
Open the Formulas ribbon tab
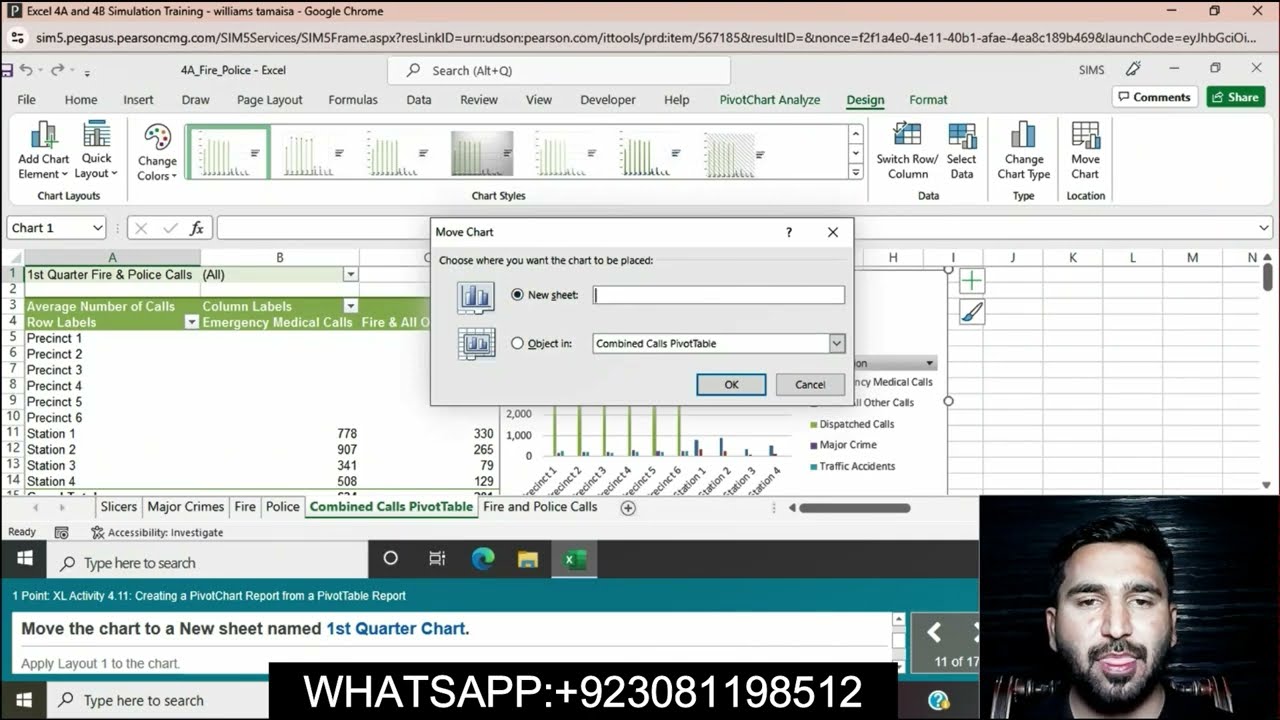click(x=353, y=100)
